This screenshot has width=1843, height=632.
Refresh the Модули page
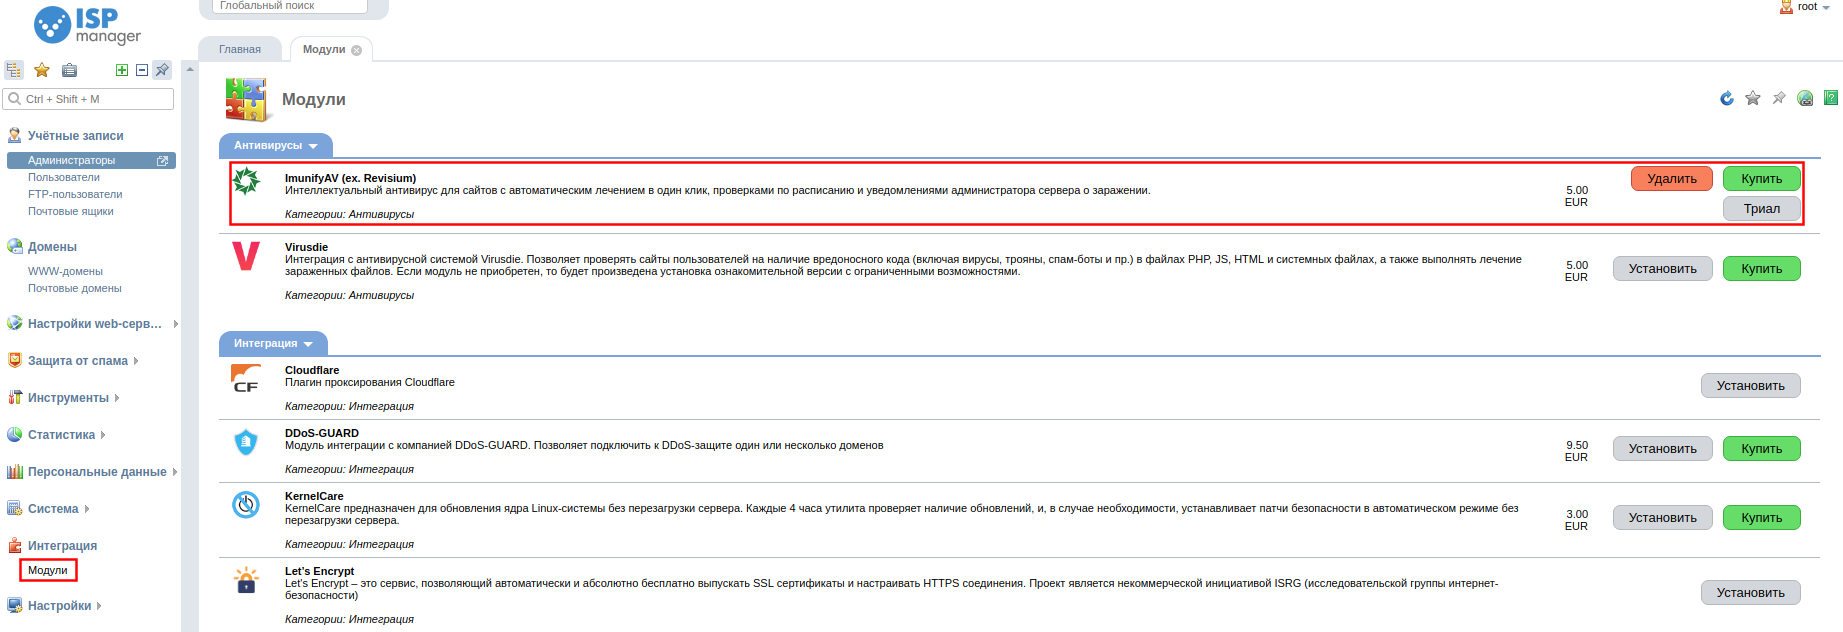point(1727,98)
